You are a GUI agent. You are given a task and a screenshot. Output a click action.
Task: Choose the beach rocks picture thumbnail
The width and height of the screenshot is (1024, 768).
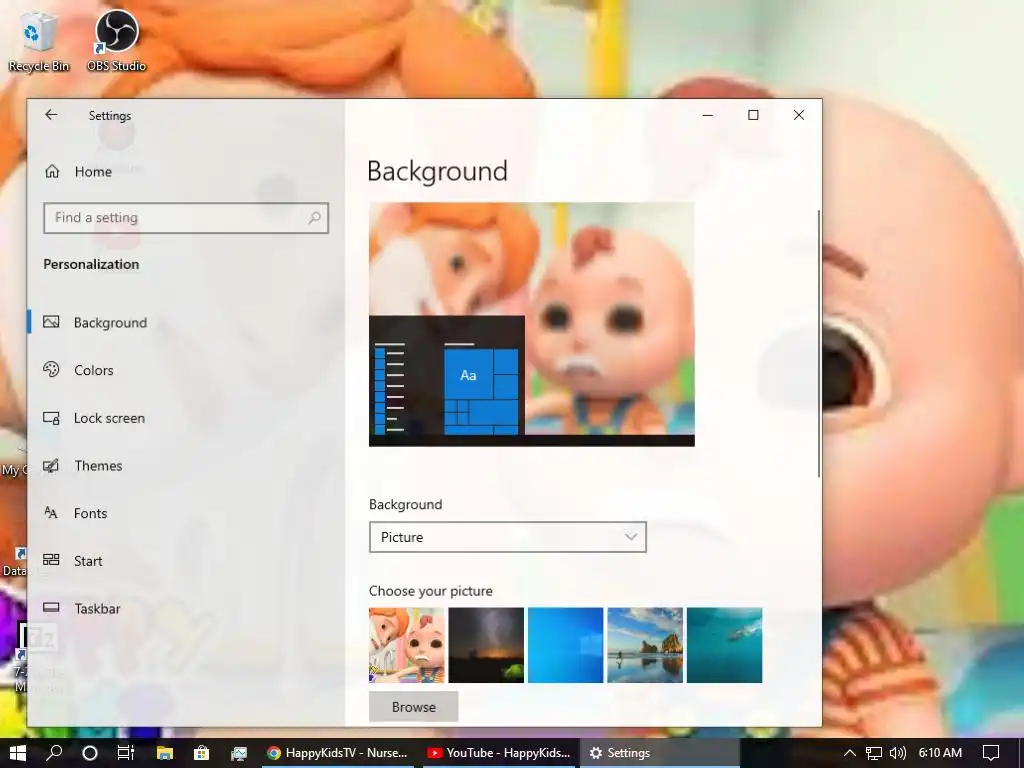tap(645, 645)
